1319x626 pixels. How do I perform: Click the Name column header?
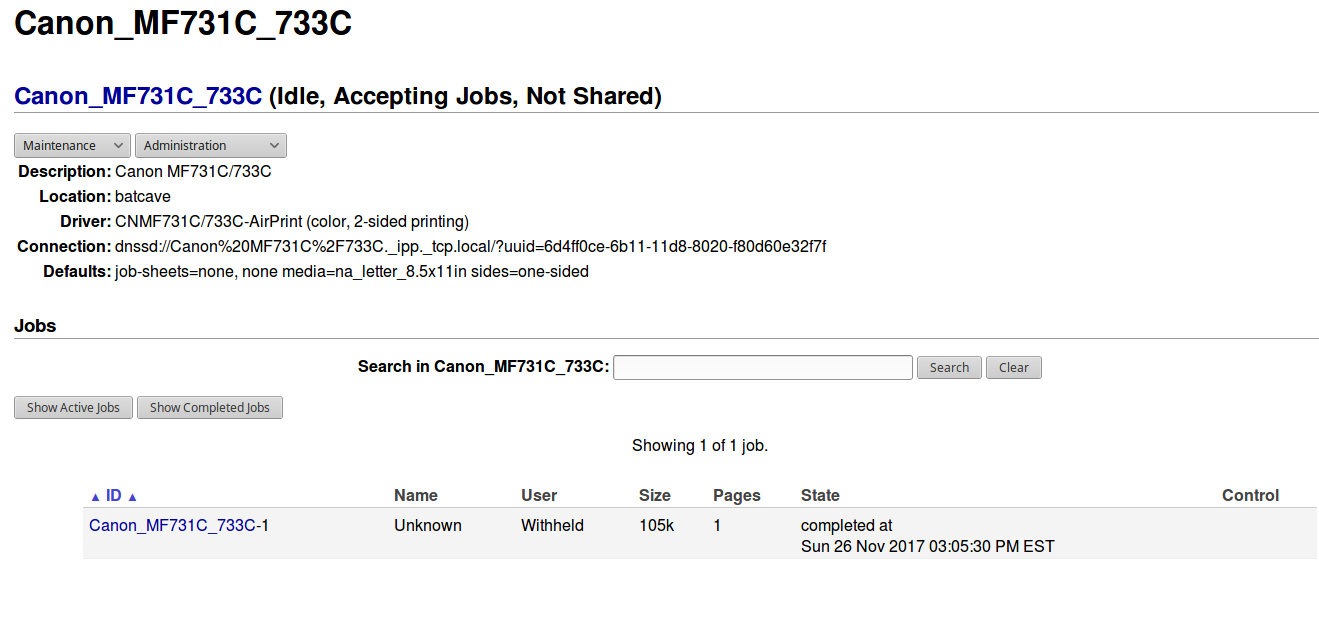tap(416, 496)
